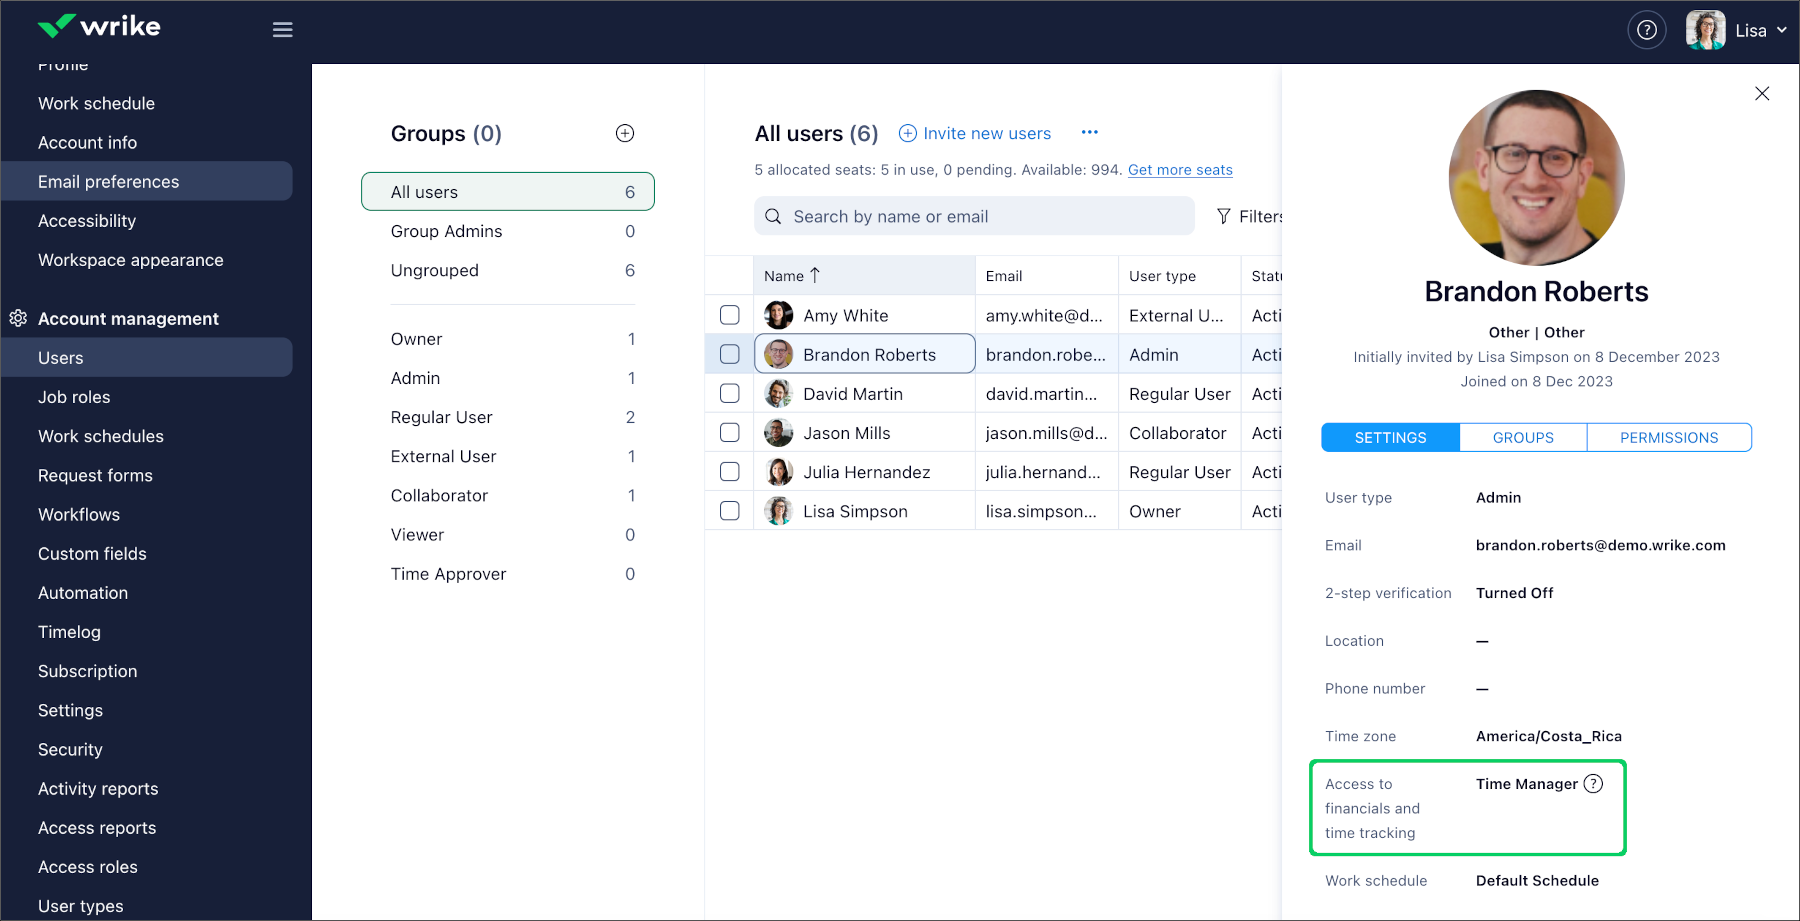
Task: Sort by Name column arrow
Action: pyautogui.click(x=815, y=275)
